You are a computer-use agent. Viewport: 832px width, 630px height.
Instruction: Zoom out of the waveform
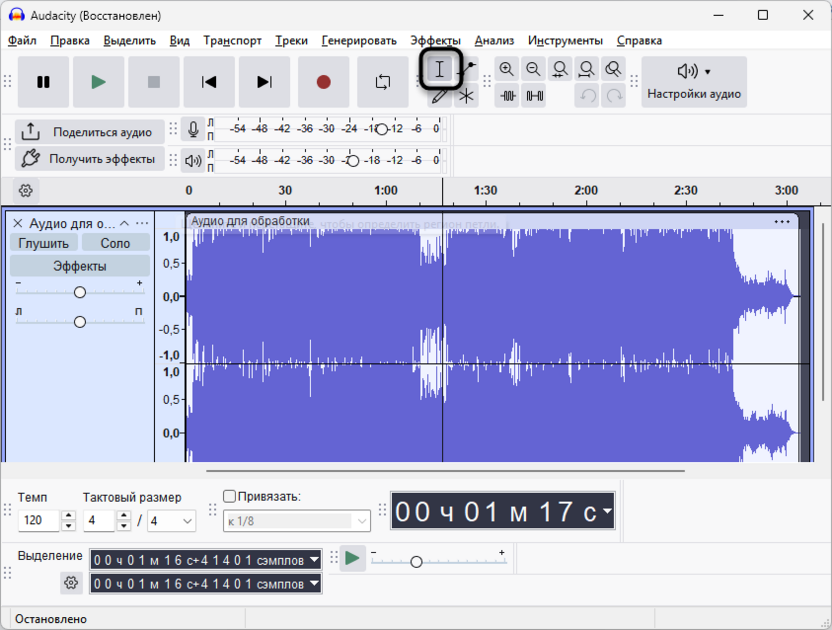tap(533, 69)
